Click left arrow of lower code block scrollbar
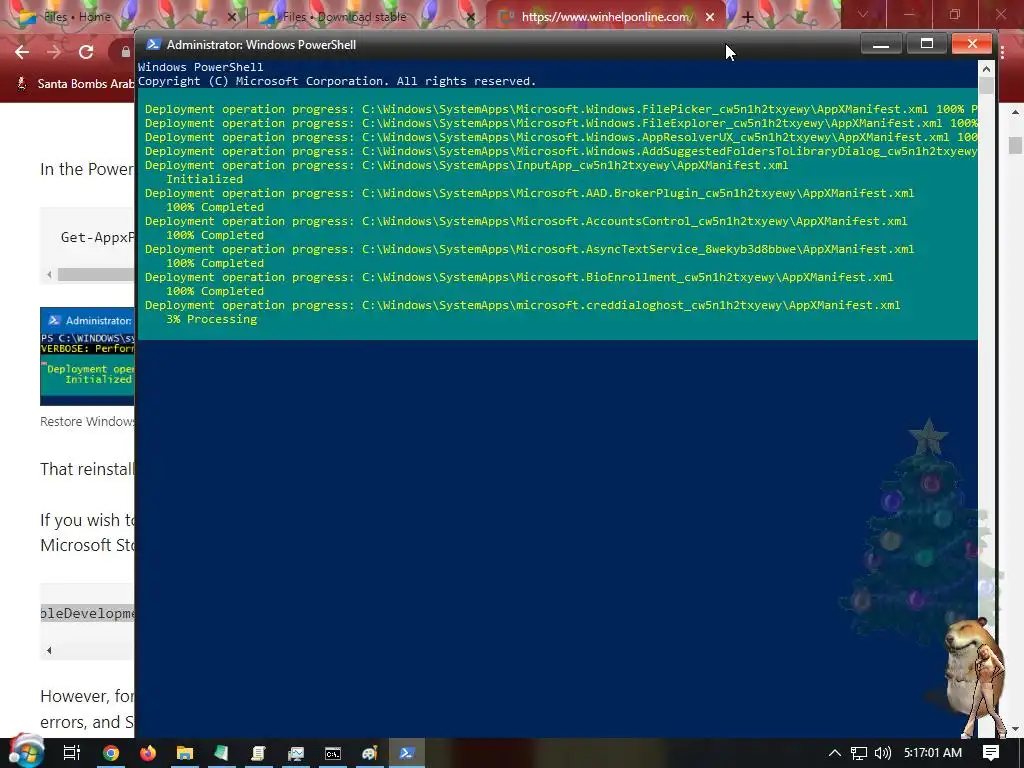 click(49, 650)
